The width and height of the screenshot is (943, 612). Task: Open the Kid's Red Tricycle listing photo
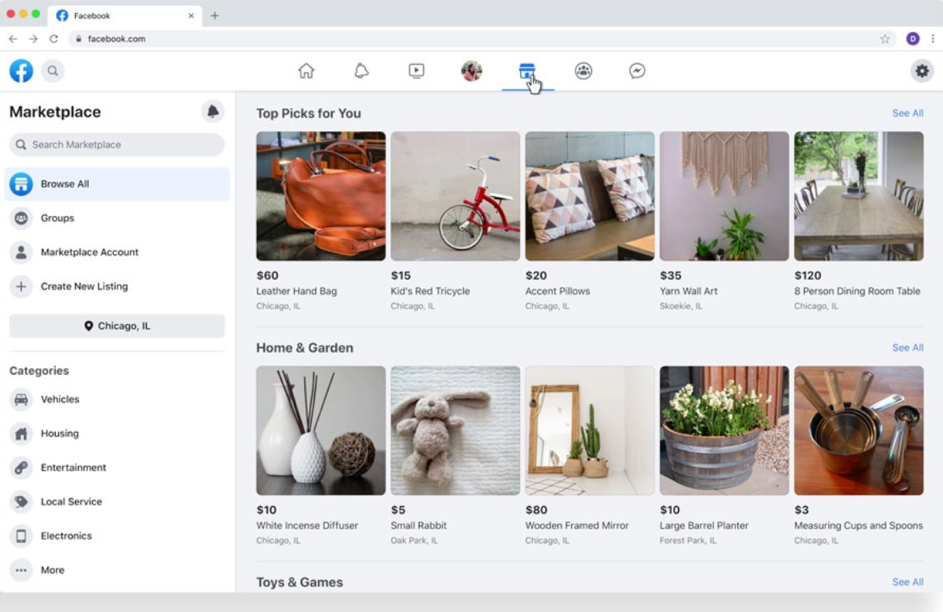pos(455,196)
